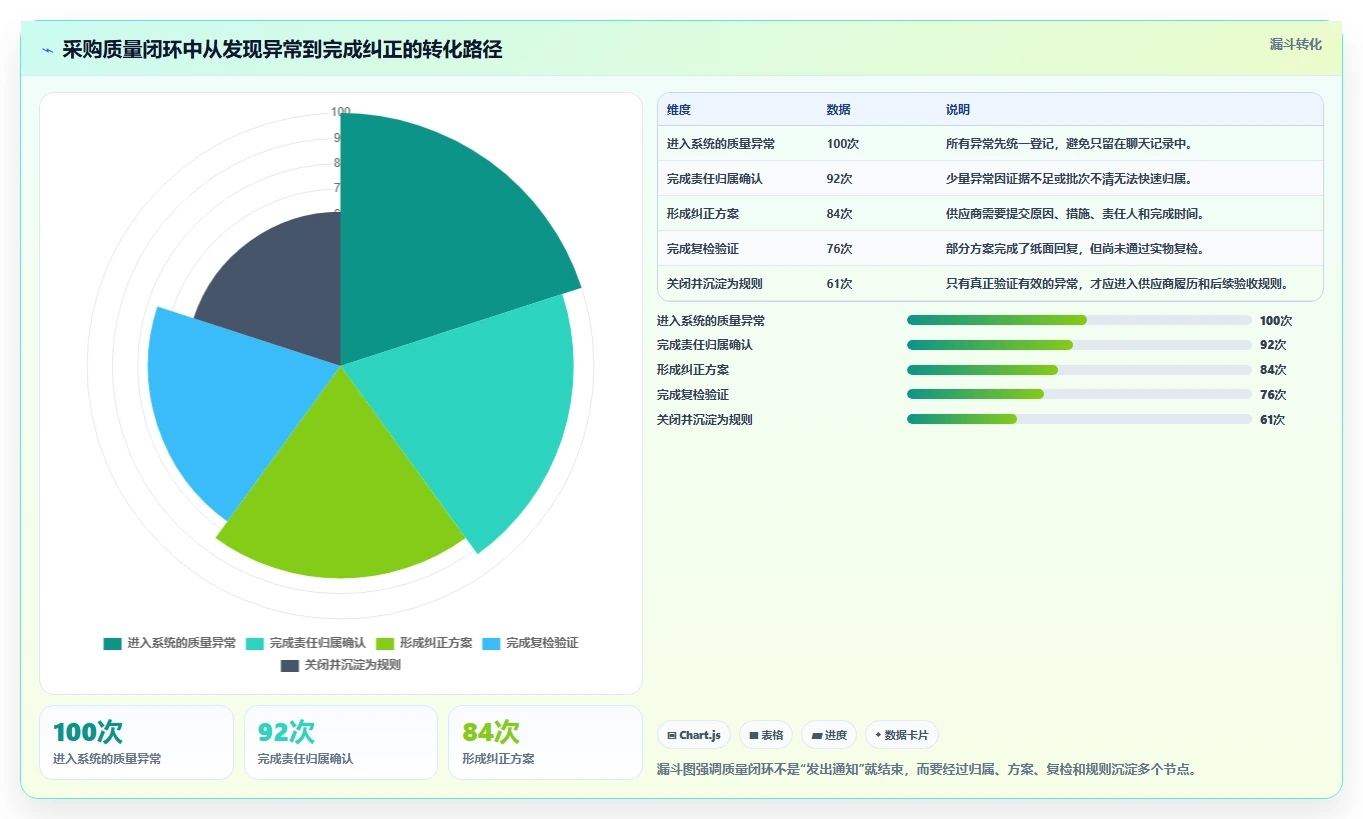Open the 92次 完成责任归属确认 data card
The width and height of the screenshot is (1363, 819).
[341, 742]
